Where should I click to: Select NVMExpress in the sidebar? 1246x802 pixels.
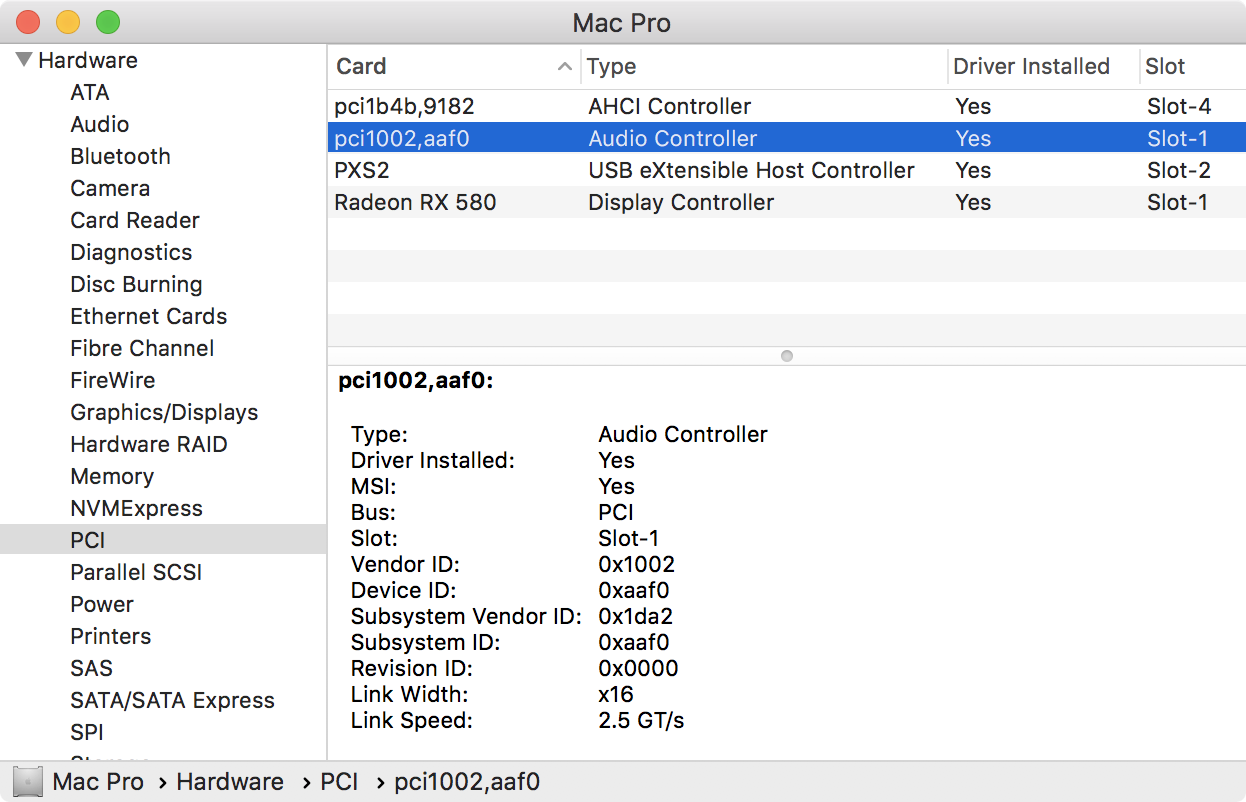[136, 508]
